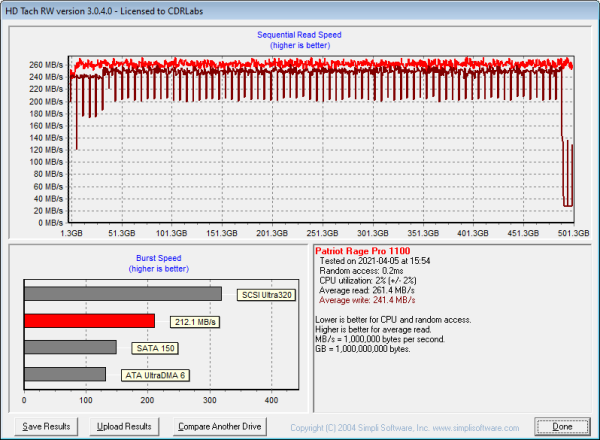Screen dimensions: 600x440
Task: Click the gray SATA 150 bar
Action: pyautogui.click(x=70, y=347)
